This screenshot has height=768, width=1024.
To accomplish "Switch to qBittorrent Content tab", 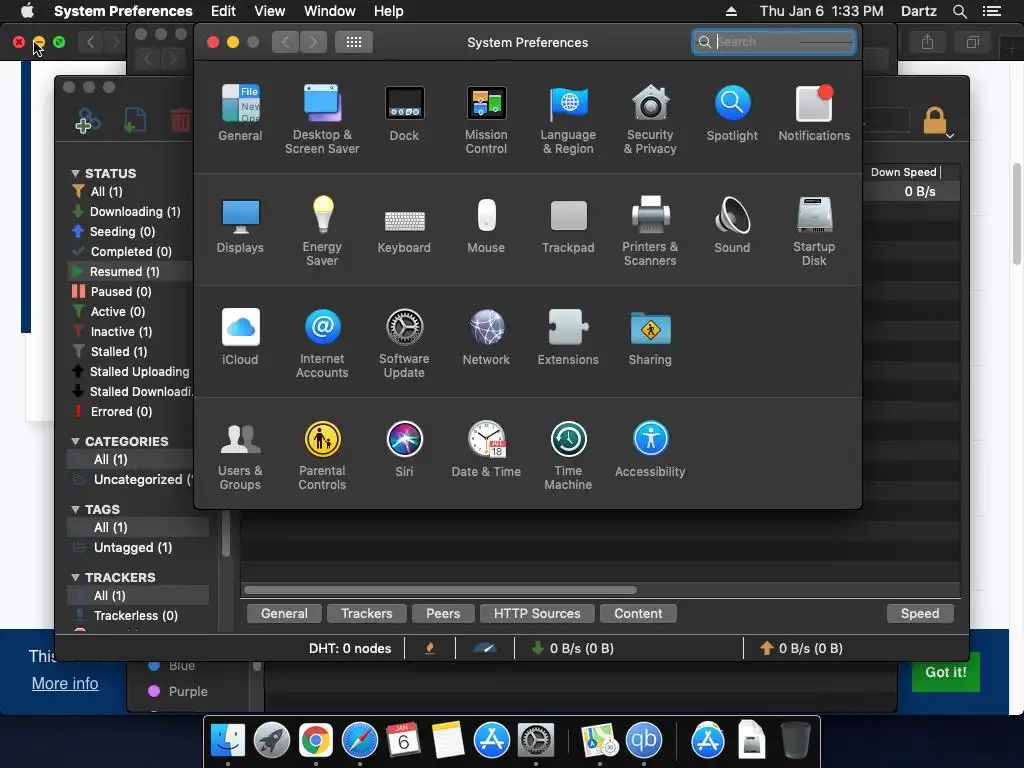I will pos(638,613).
